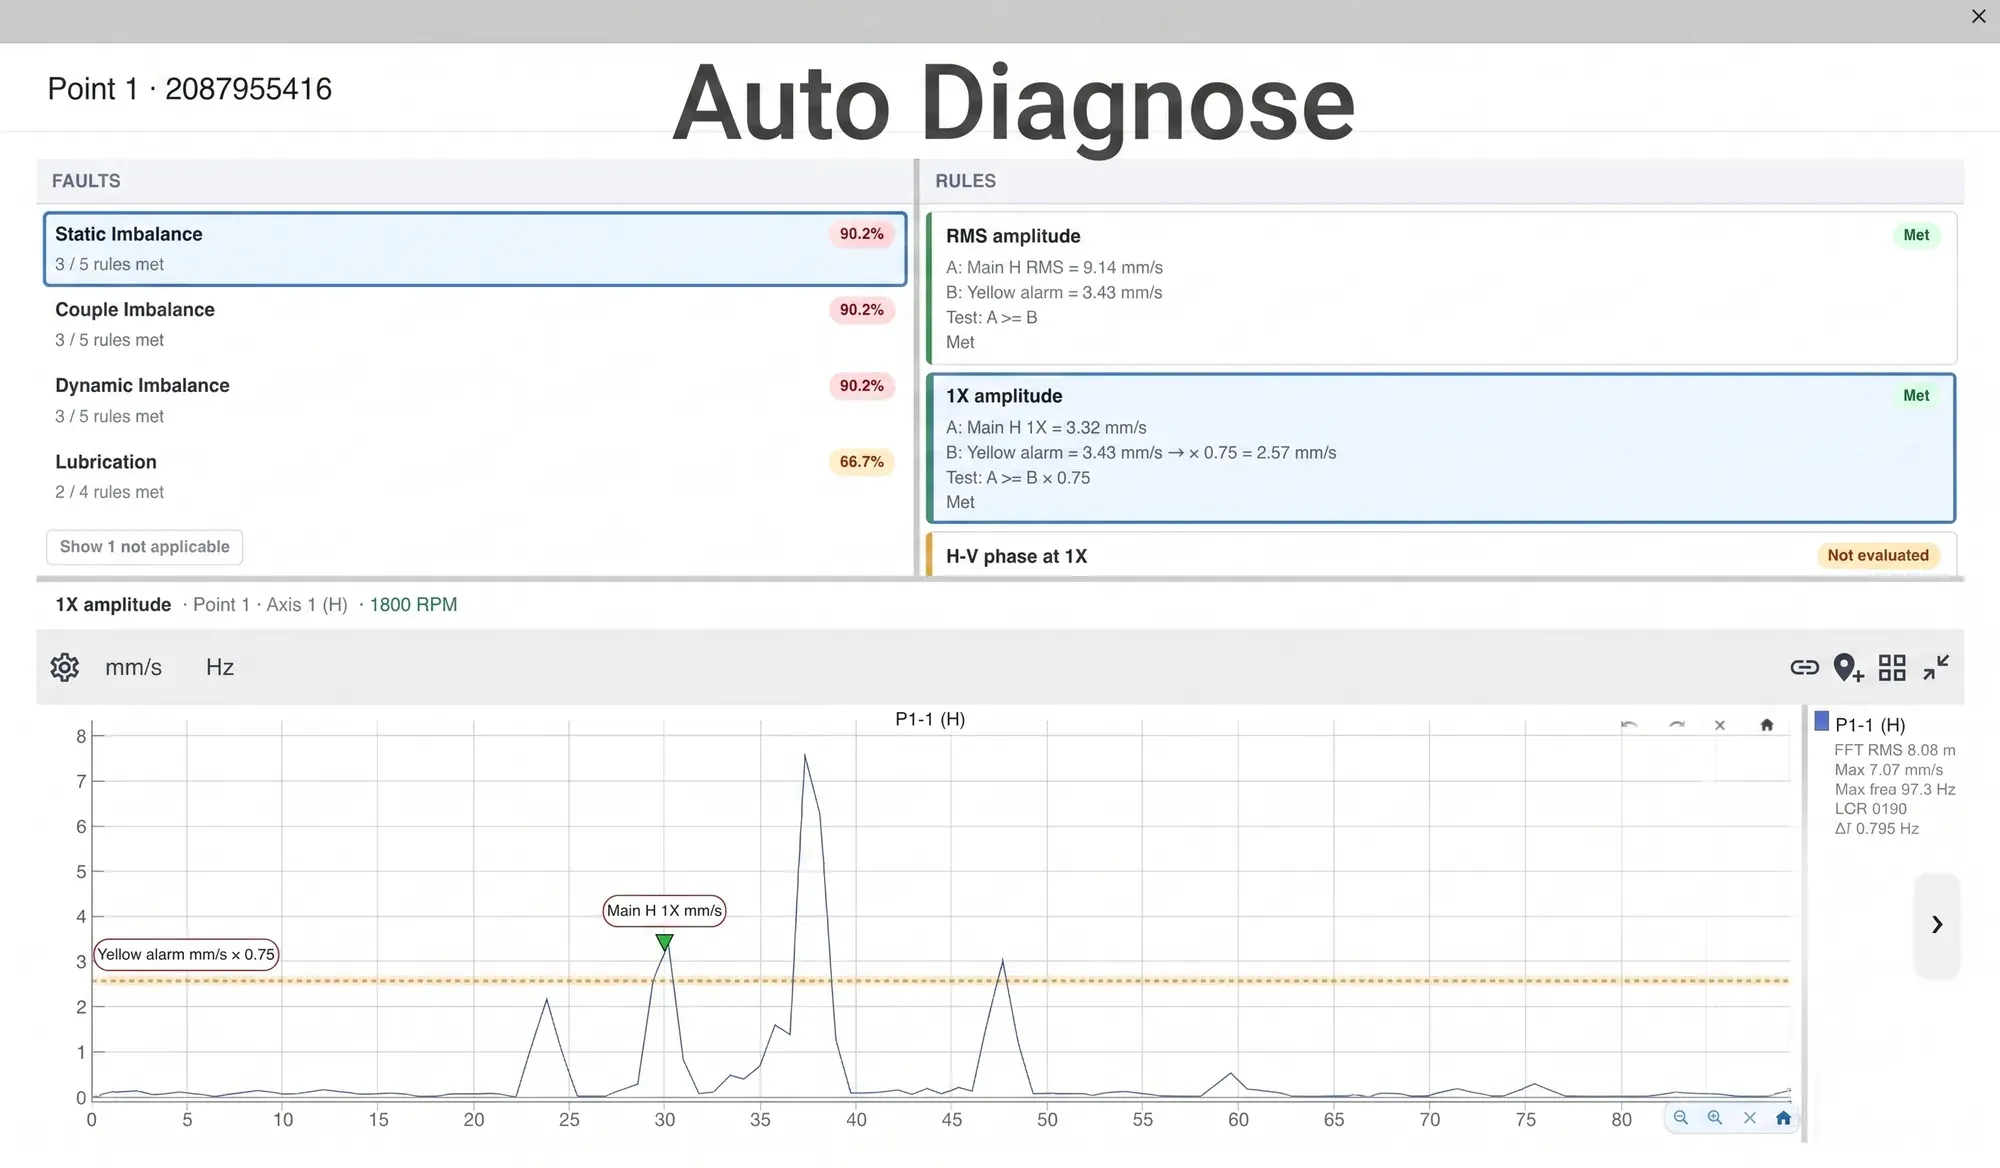Click the 1800 RPM link
The width and height of the screenshot is (2000, 1168).
413,605
